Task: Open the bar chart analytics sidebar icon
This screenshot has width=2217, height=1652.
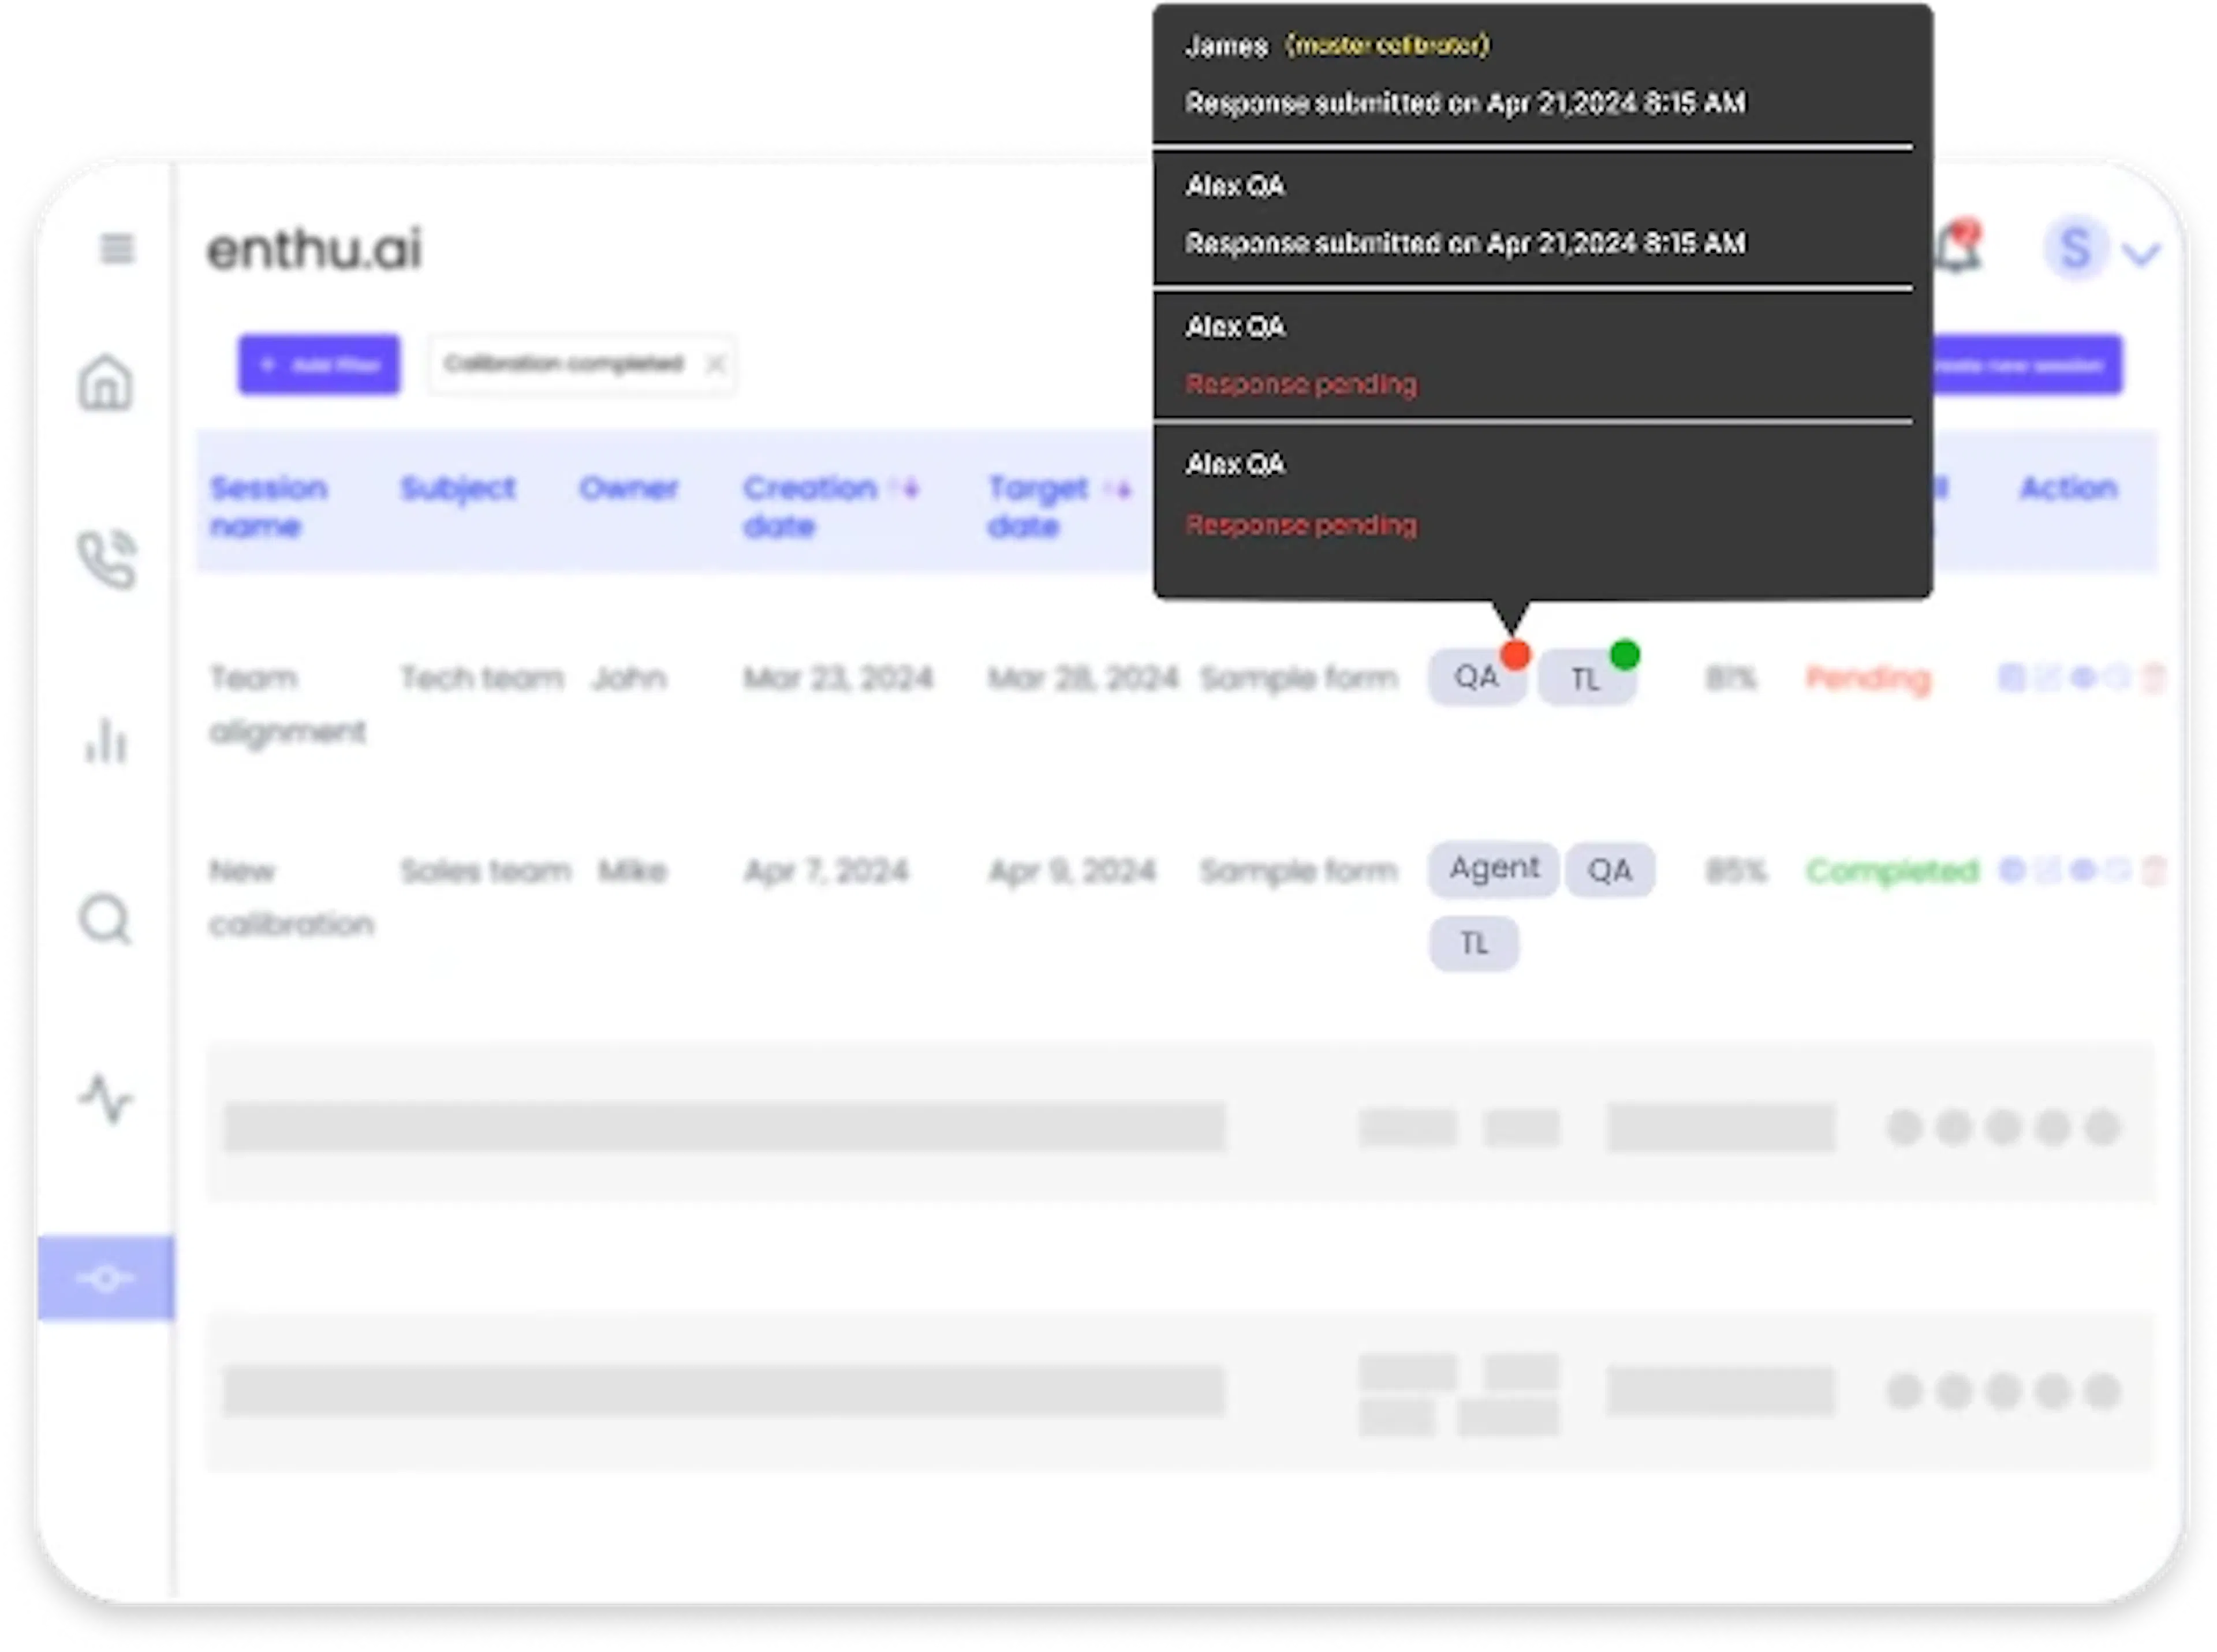Action: tap(106, 740)
